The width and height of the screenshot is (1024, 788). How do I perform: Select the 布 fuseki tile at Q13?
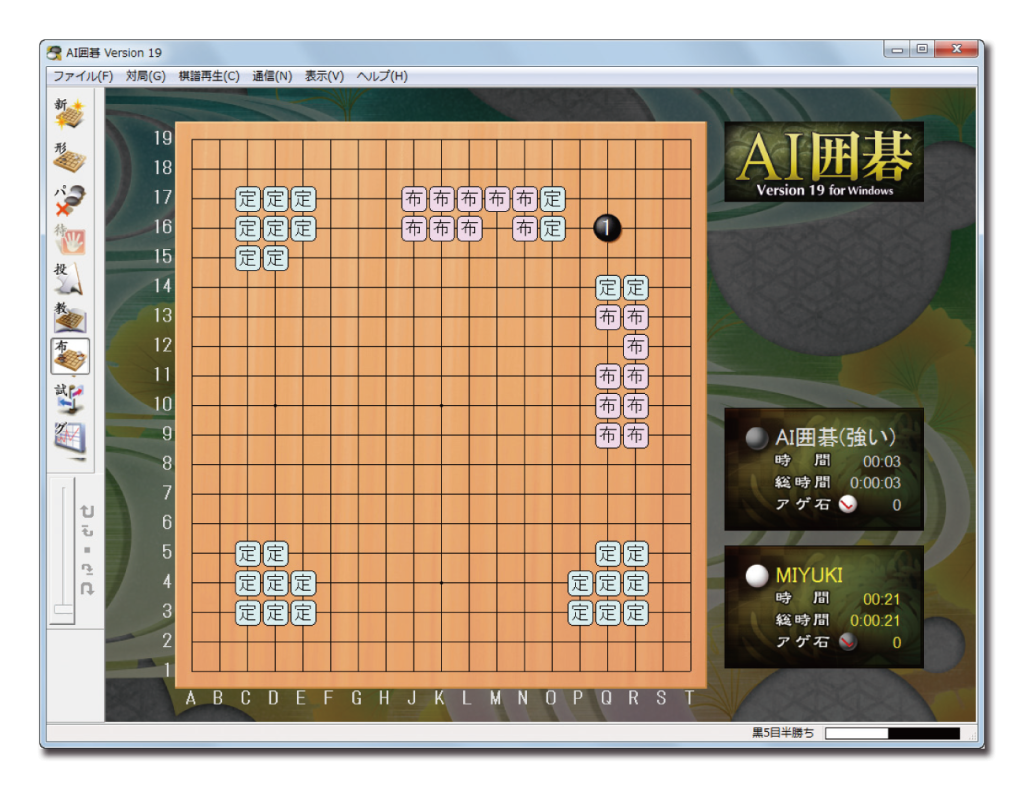click(607, 317)
